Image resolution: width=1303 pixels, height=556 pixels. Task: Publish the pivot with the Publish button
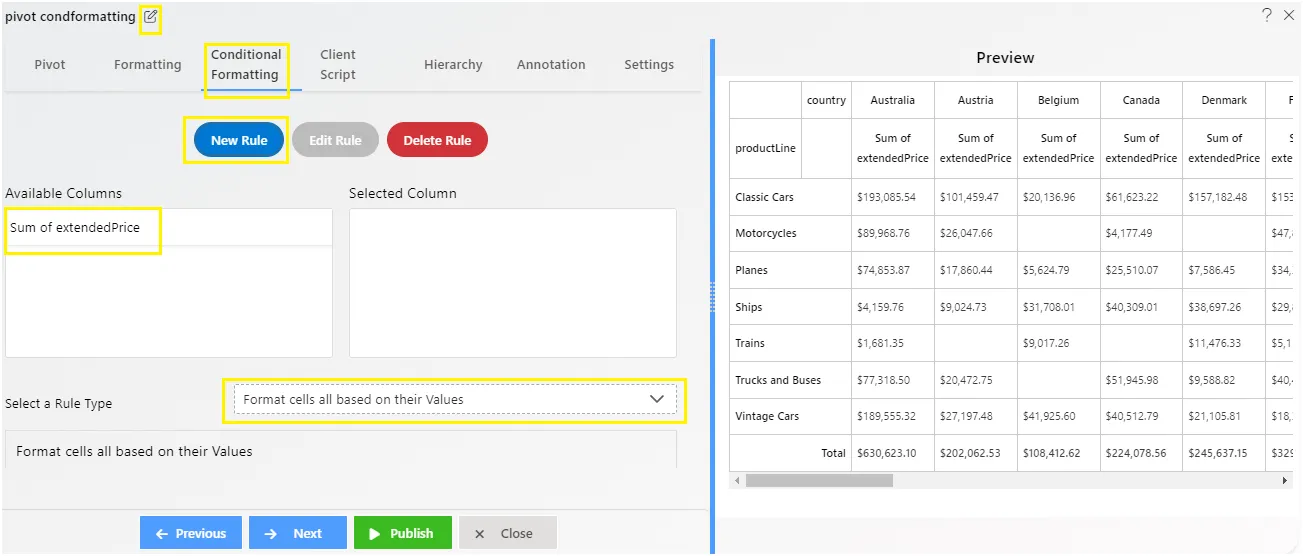(403, 533)
